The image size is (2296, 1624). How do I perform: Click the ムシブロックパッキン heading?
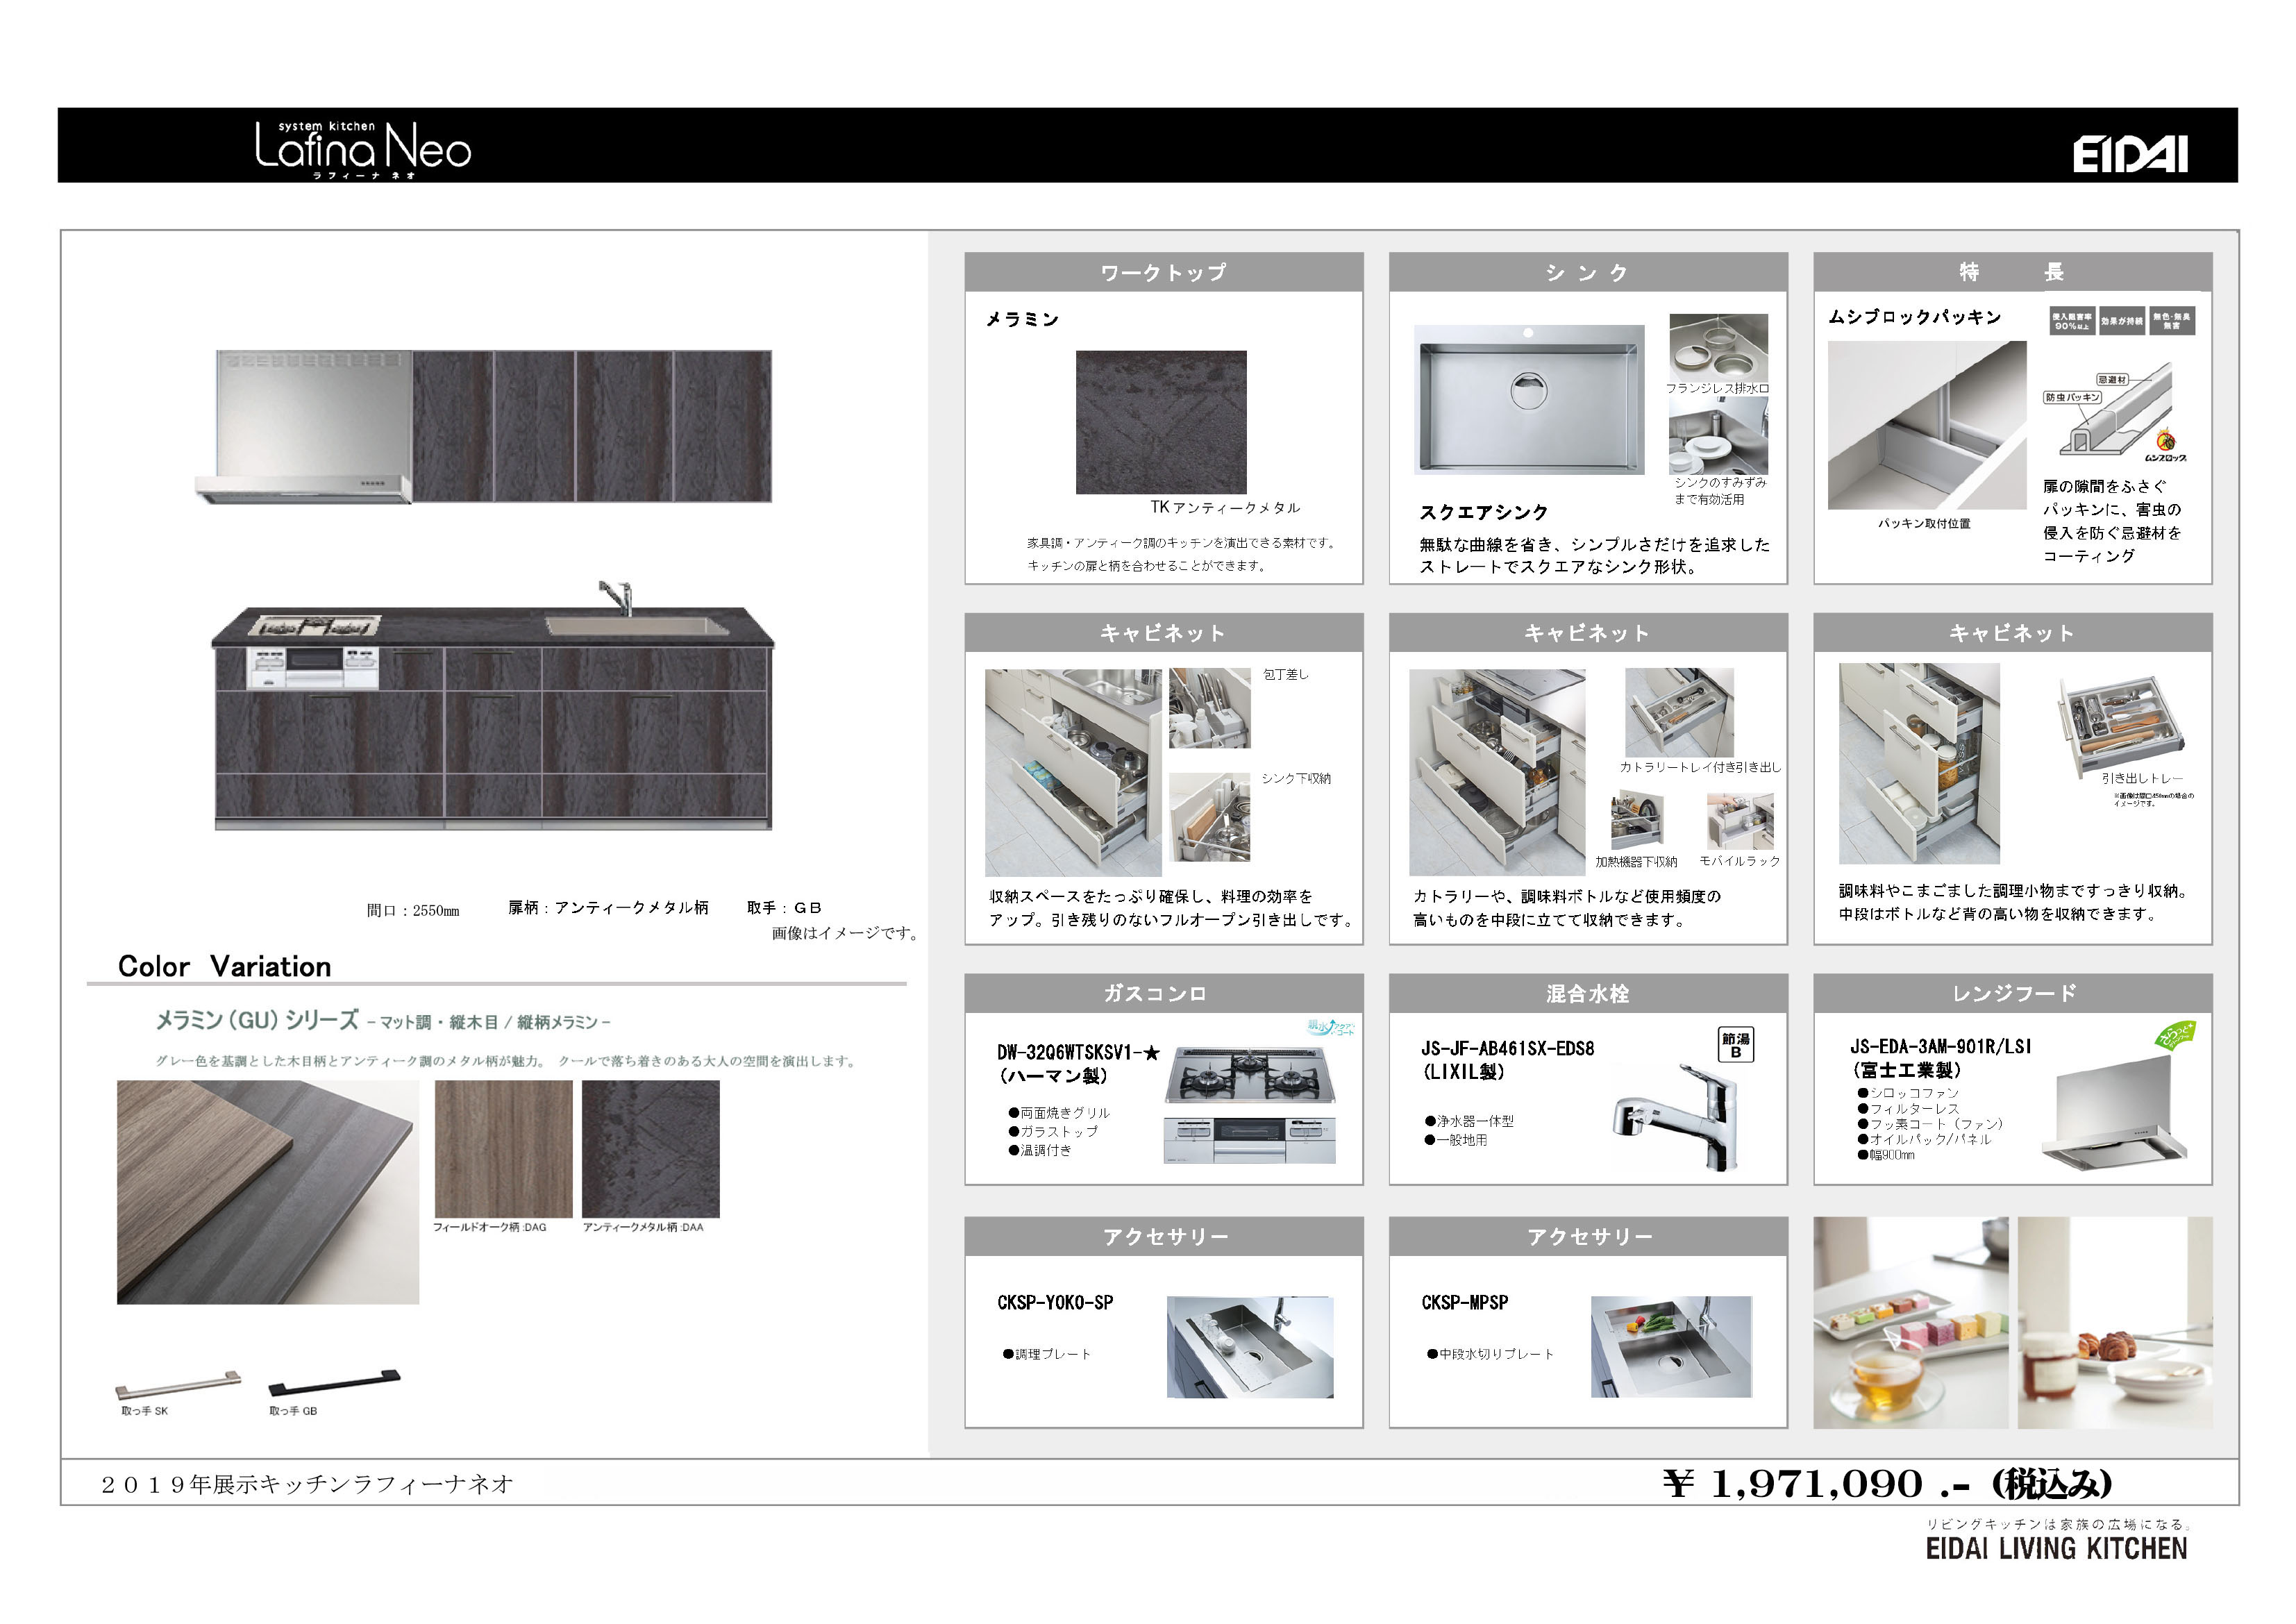1915,316
